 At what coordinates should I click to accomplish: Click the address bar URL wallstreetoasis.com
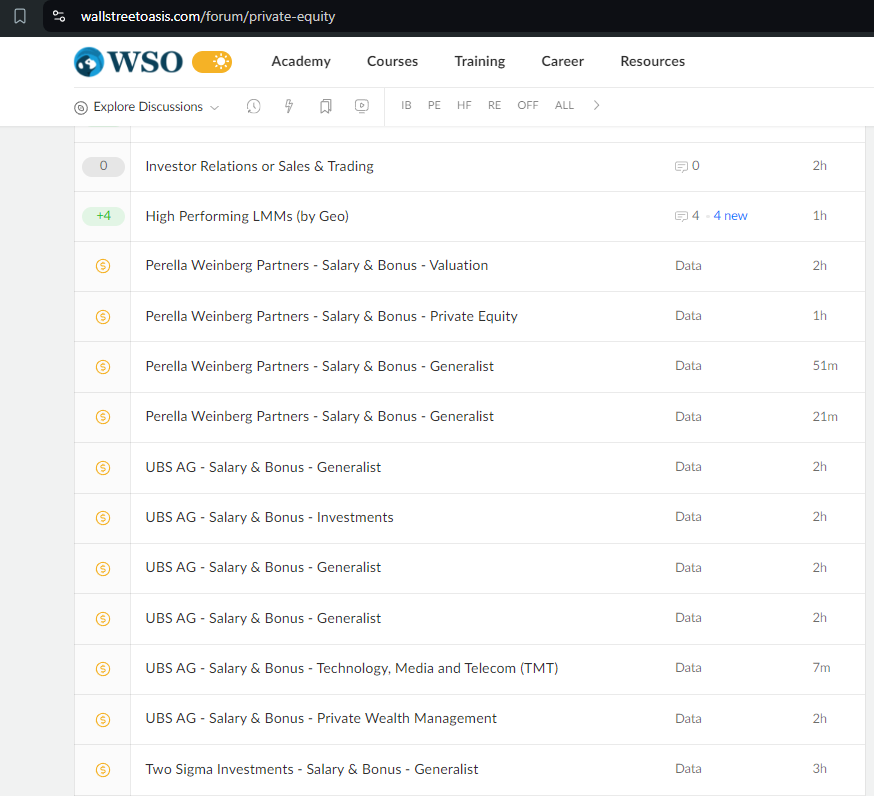208,16
